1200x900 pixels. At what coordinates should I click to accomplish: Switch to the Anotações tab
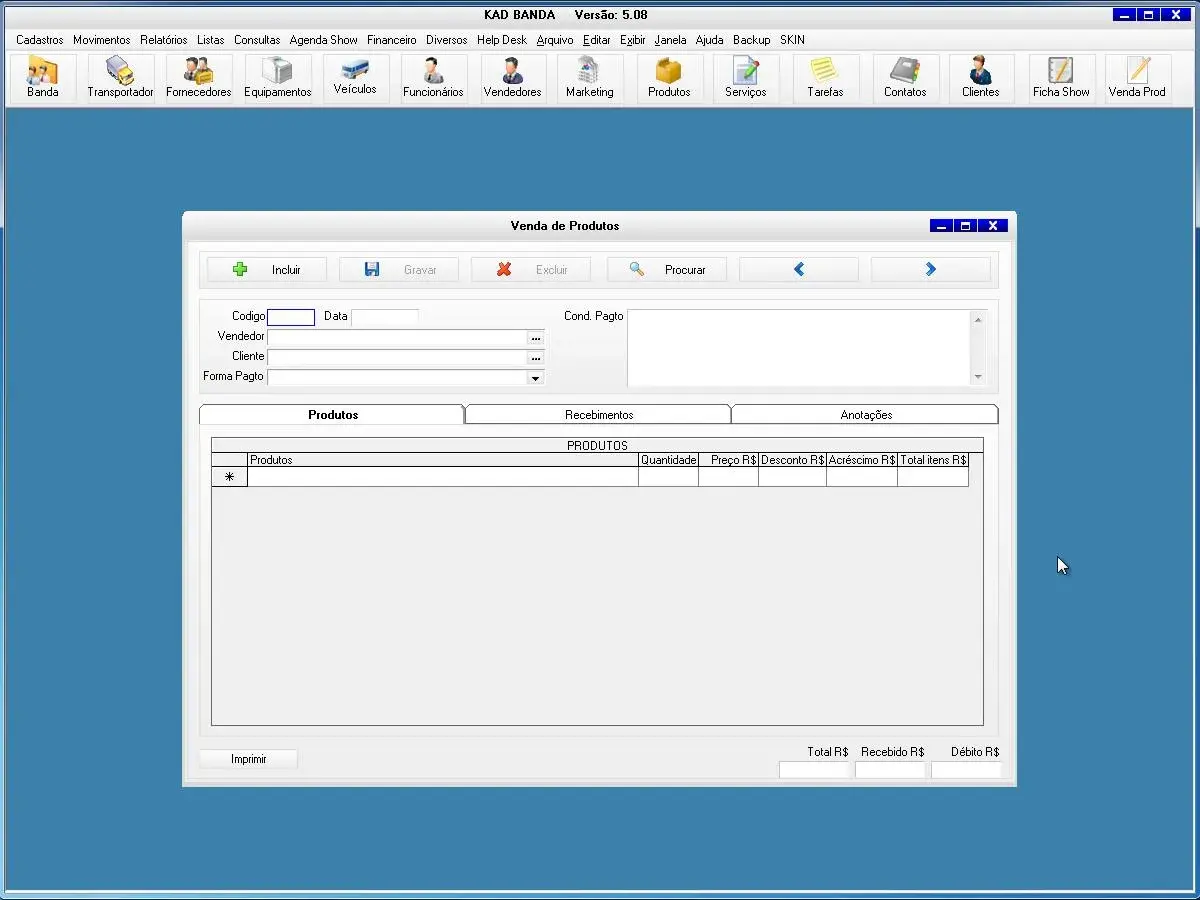click(x=865, y=414)
